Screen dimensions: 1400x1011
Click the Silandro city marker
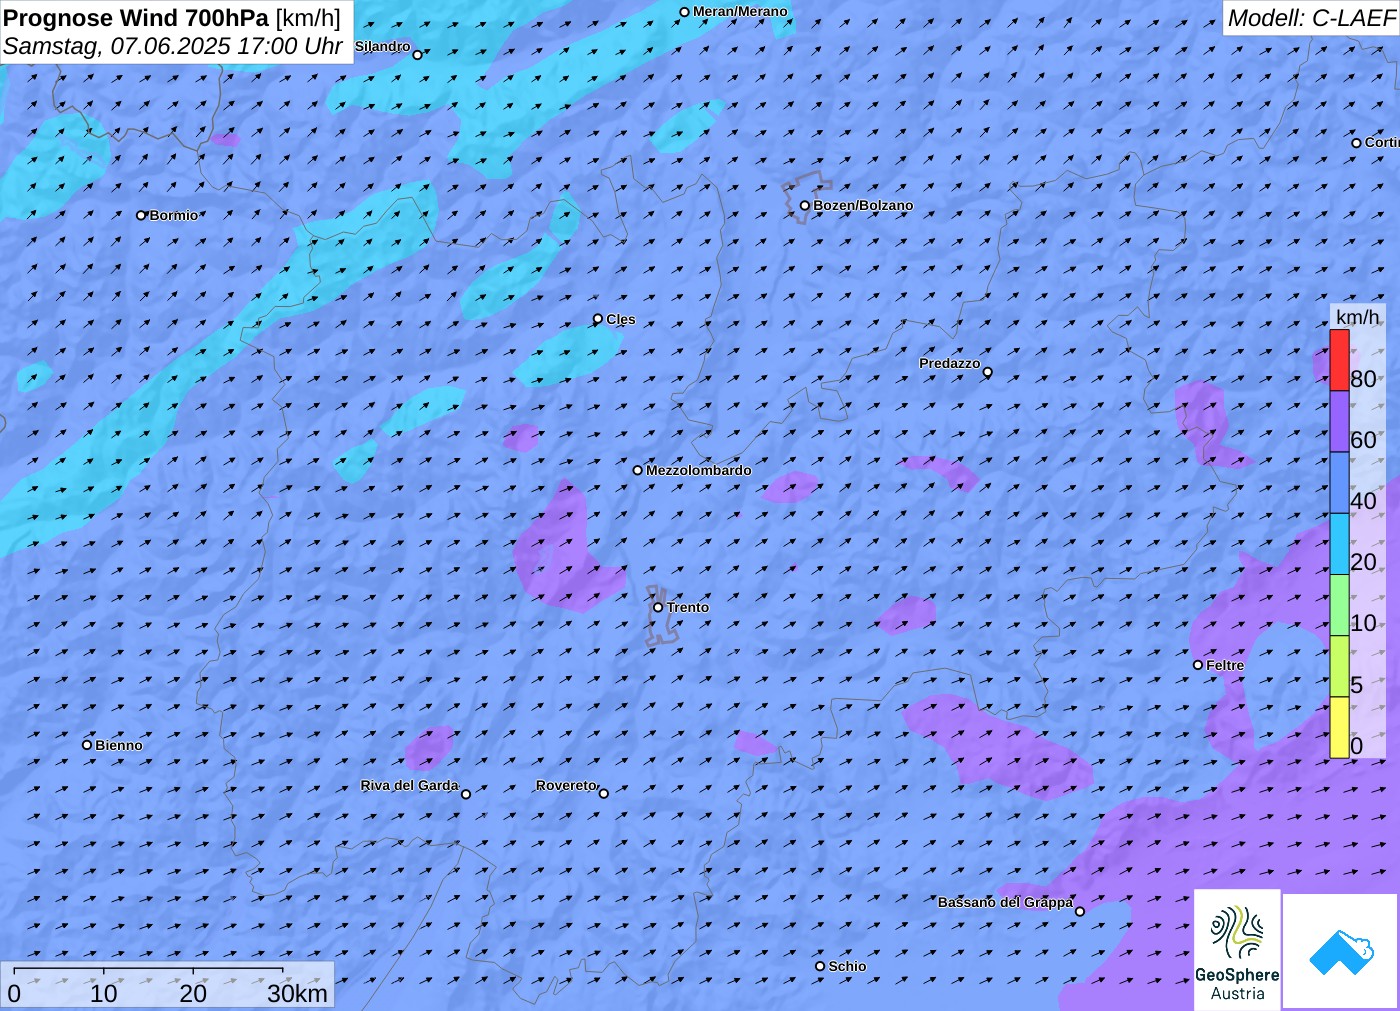point(418,55)
